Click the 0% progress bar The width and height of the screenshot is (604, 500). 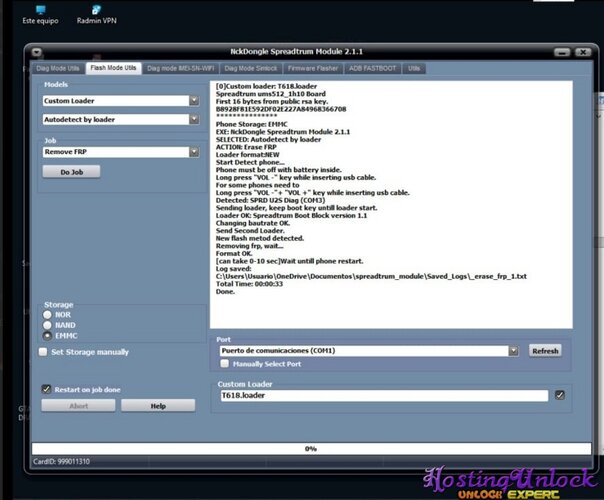point(311,448)
